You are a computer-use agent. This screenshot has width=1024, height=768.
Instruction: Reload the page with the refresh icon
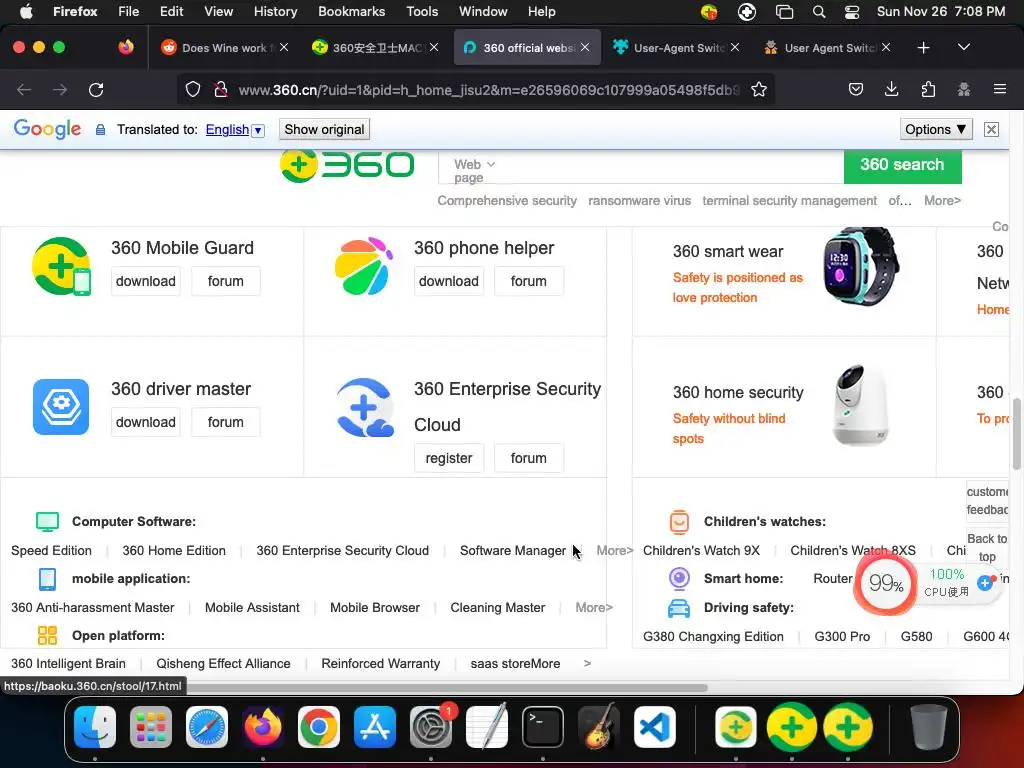coord(96,89)
